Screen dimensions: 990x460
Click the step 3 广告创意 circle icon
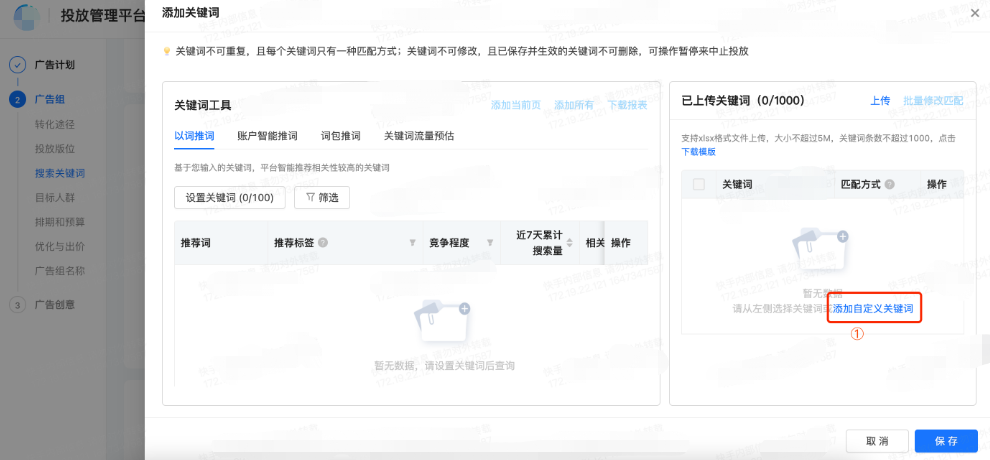click(x=17, y=304)
